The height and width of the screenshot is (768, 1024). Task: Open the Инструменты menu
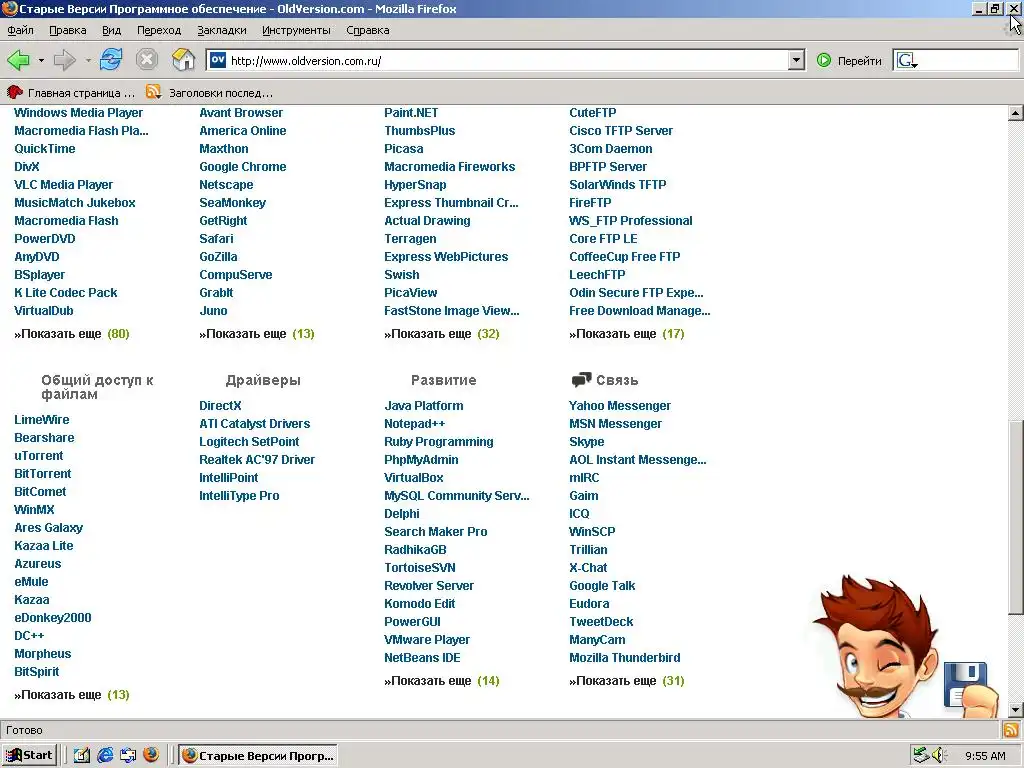click(x=296, y=30)
